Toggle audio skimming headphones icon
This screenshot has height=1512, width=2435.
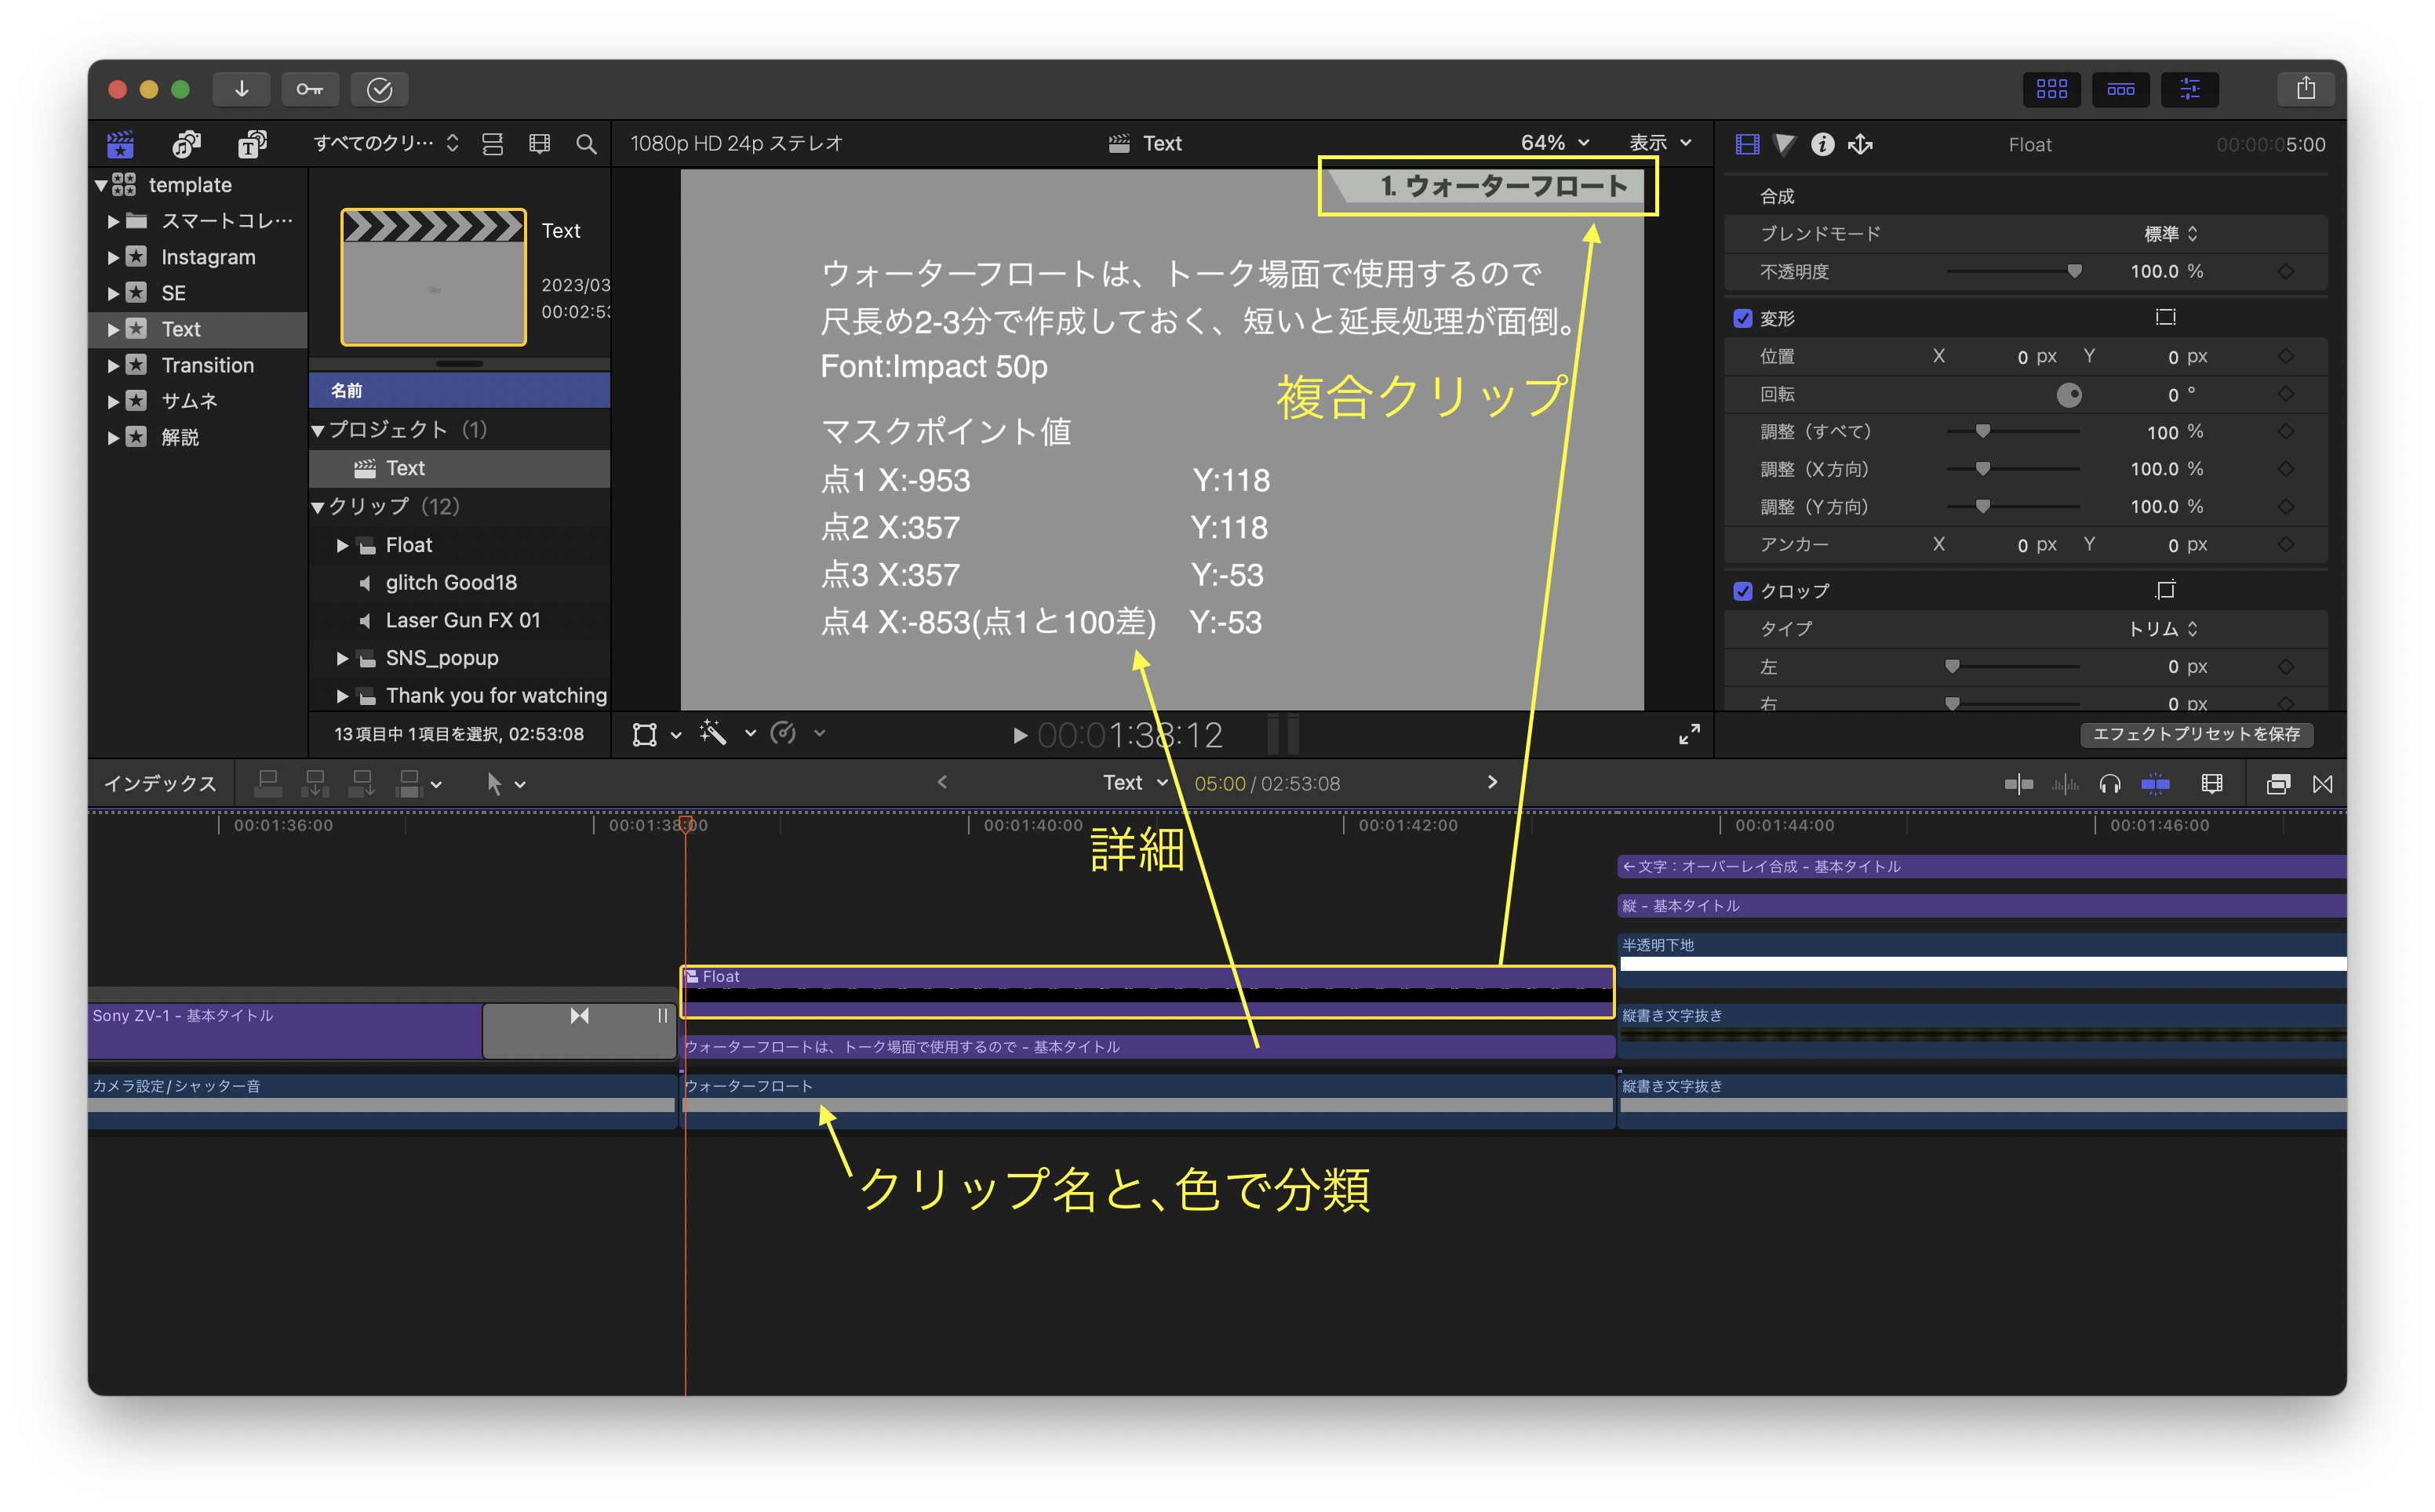click(x=2109, y=784)
